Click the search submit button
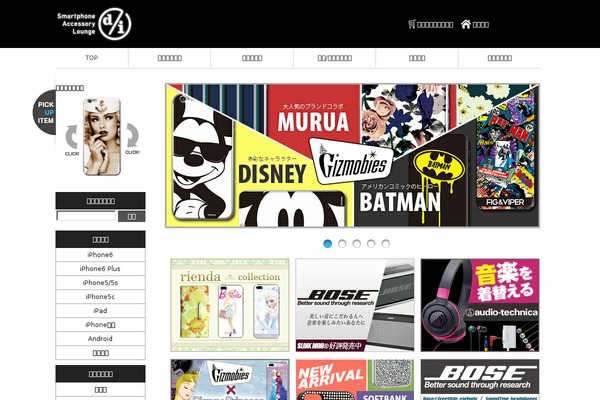The height and width of the screenshot is (400, 600). (132, 216)
